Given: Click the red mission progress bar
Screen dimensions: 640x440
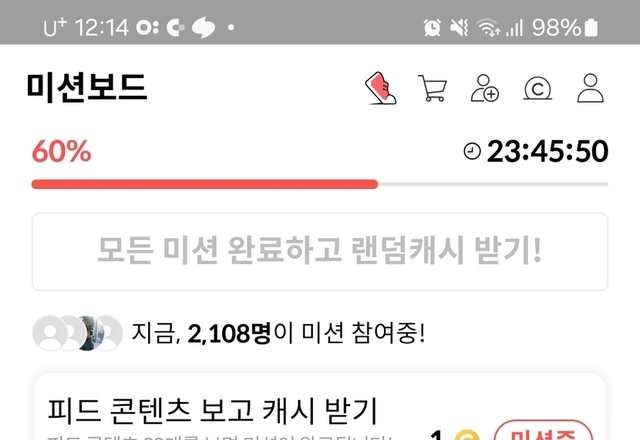Looking at the screenshot, I should 204,184.
